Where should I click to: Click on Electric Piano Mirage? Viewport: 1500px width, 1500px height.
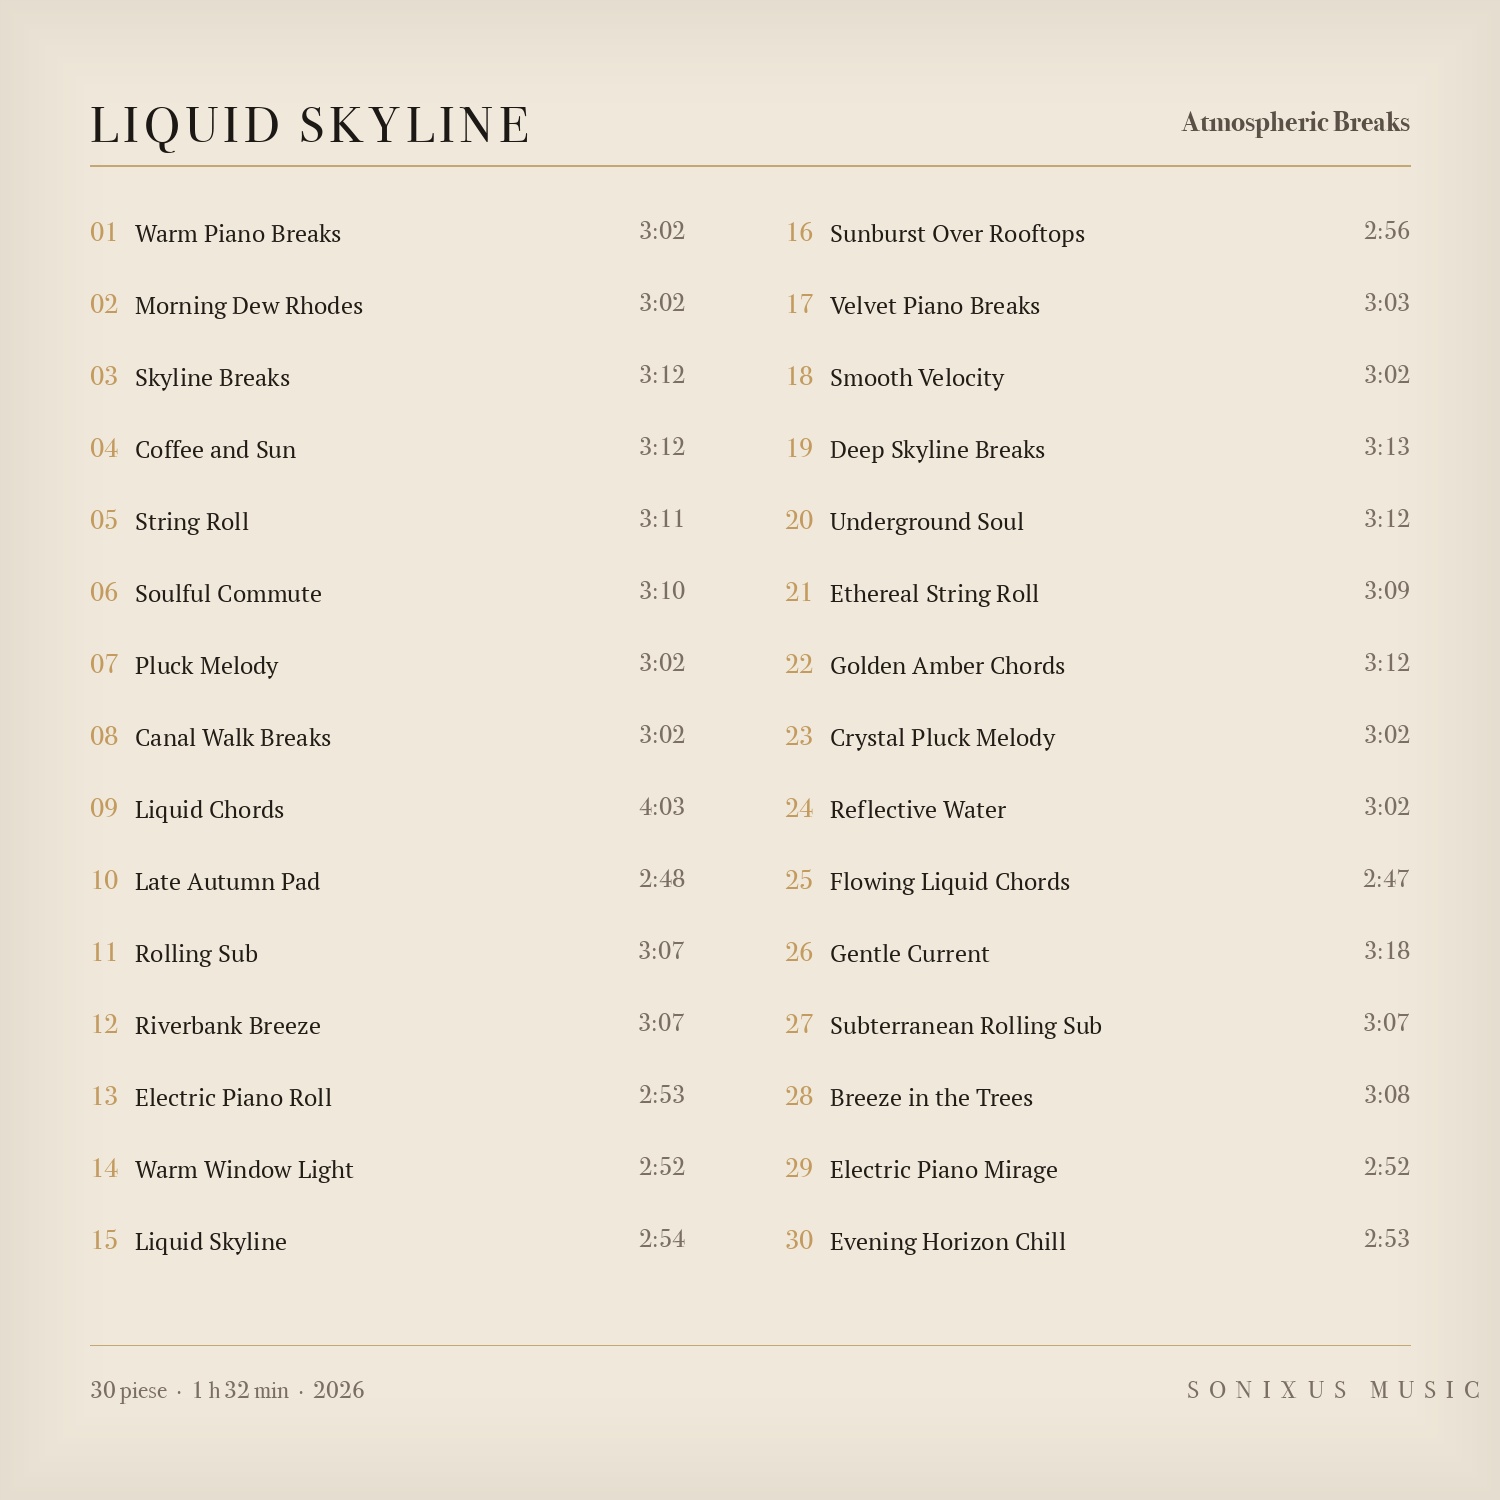pyautogui.click(x=1098, y=1168)
